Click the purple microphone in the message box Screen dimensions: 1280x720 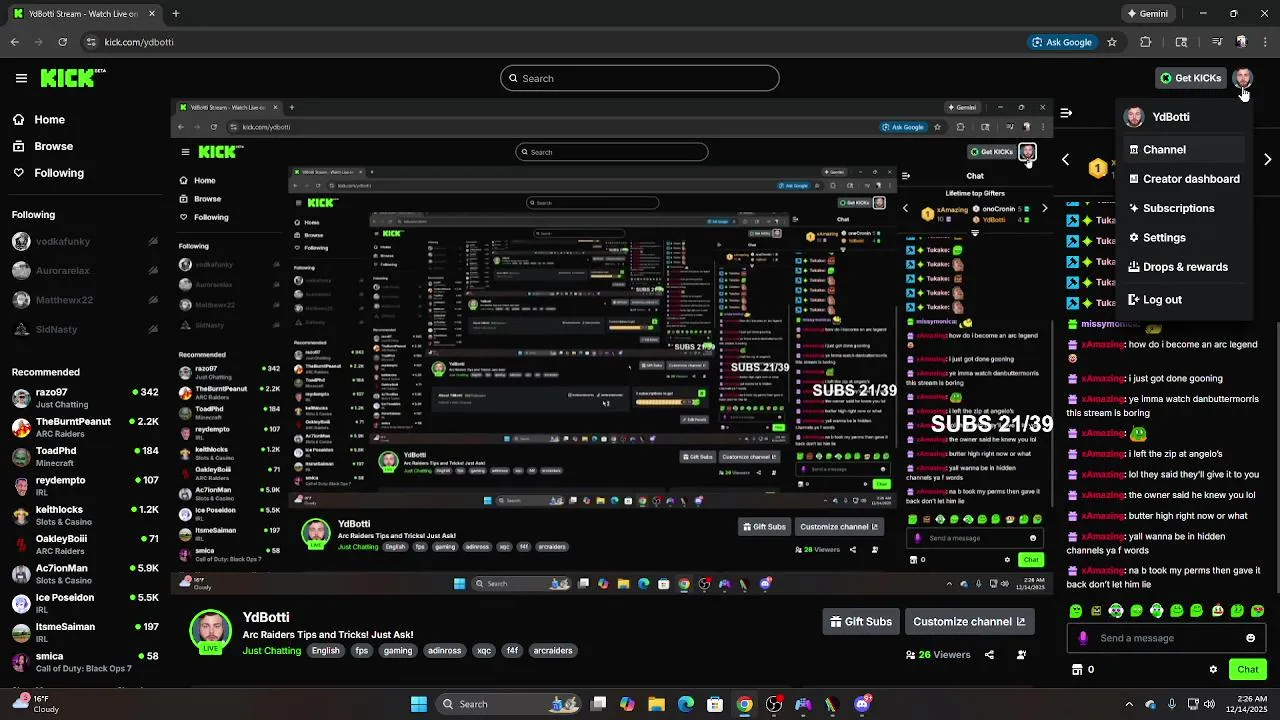click(x=1083, y=638)
